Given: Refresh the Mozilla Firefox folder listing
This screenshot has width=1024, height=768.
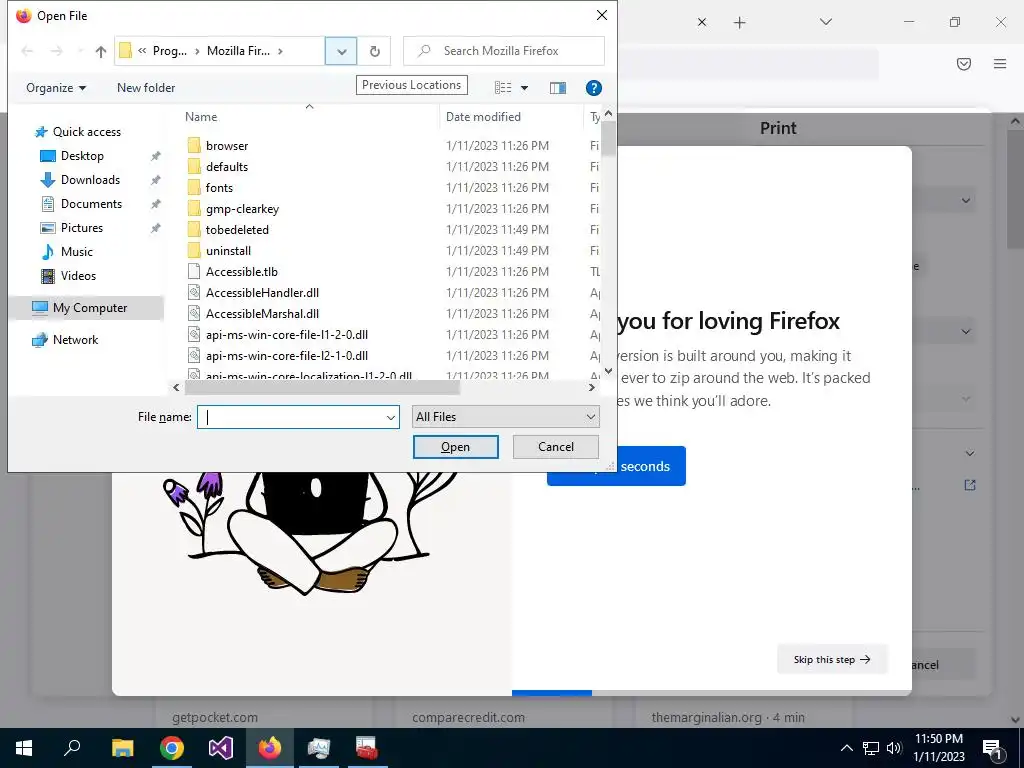Looking at the screenshot, I should pyautogui.click(x=374, y=51).
